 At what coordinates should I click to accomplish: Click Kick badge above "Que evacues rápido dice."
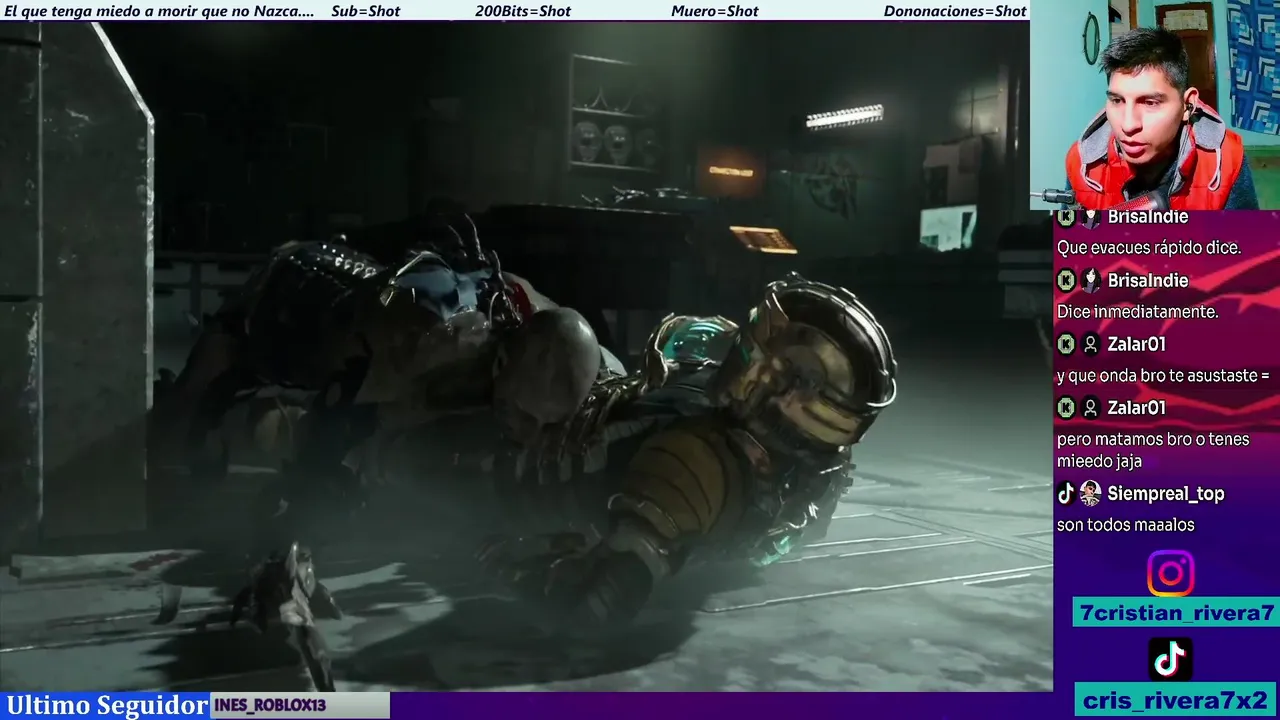(1066, 217)
